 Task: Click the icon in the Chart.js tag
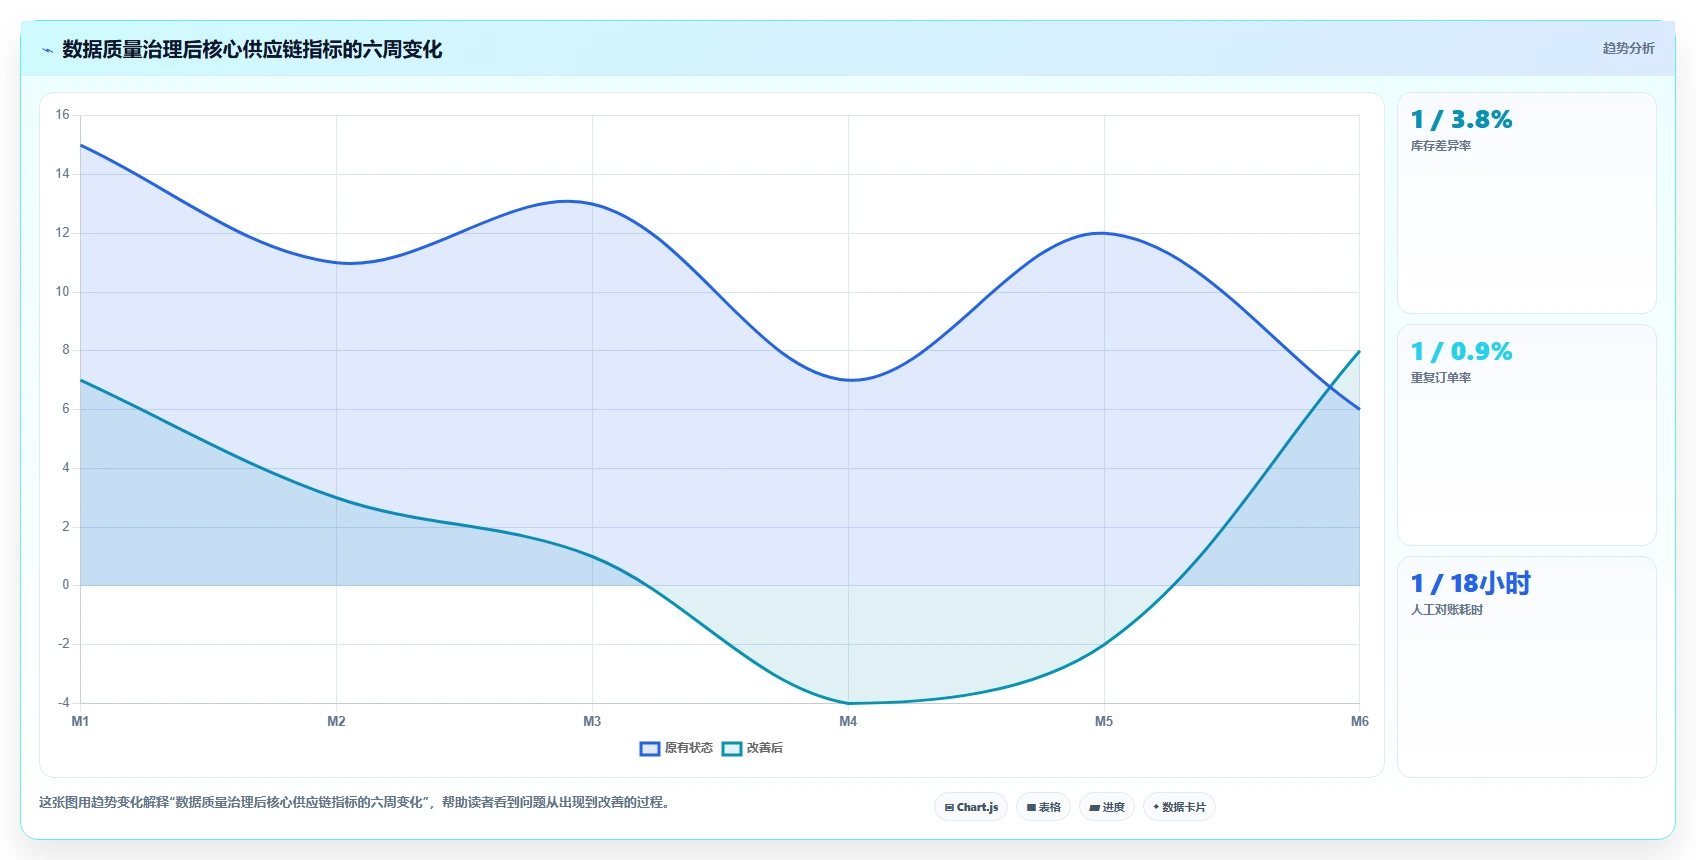pos(949,808)
